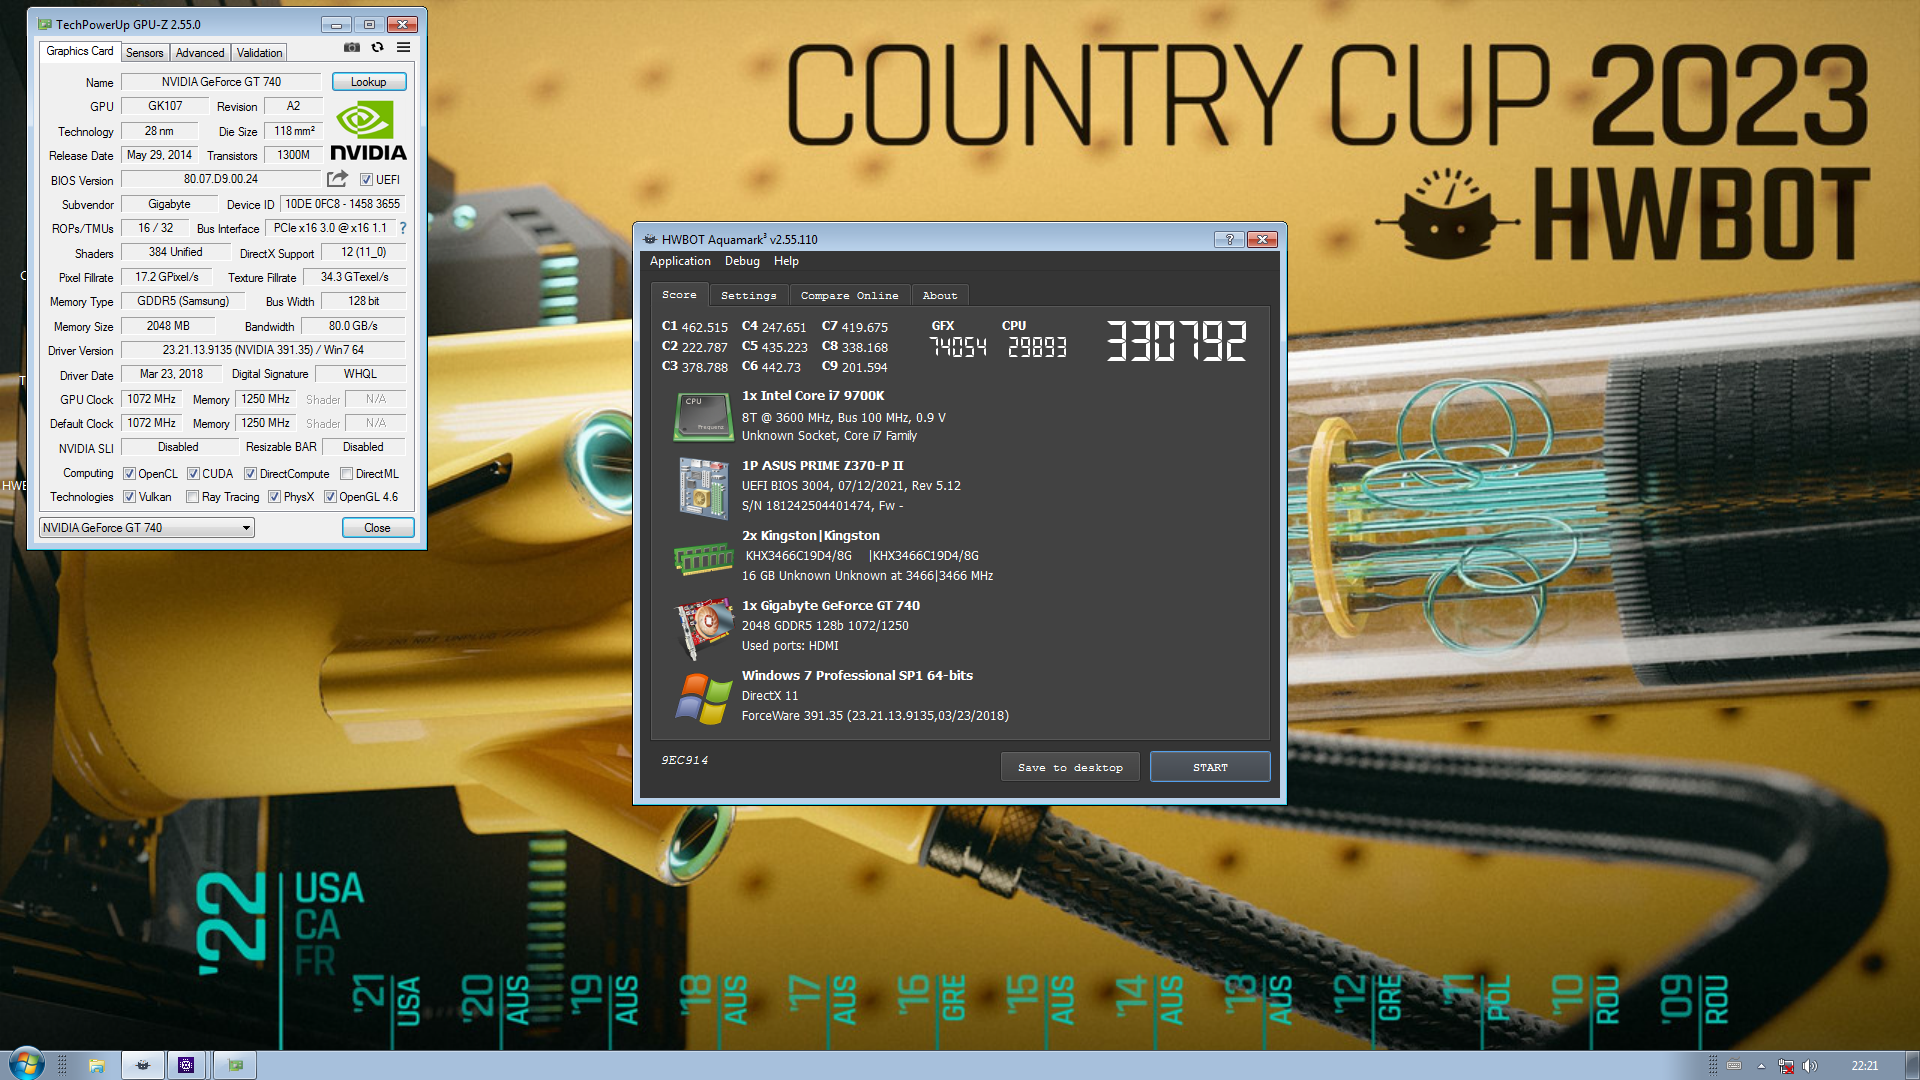Click the motherboard icon in Aquamark
This screenshot has height=1080, width=1920.
(x=703, y=487)
